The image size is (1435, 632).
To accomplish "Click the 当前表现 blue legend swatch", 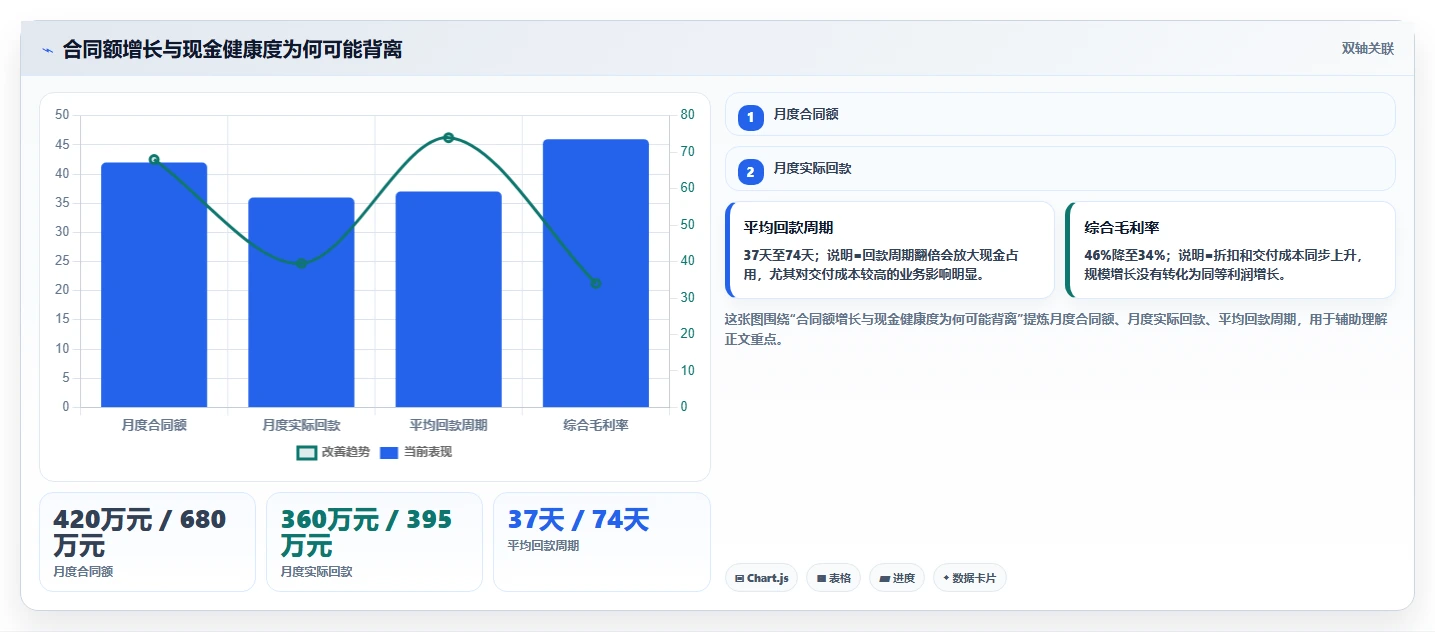I will pos(389,452).
